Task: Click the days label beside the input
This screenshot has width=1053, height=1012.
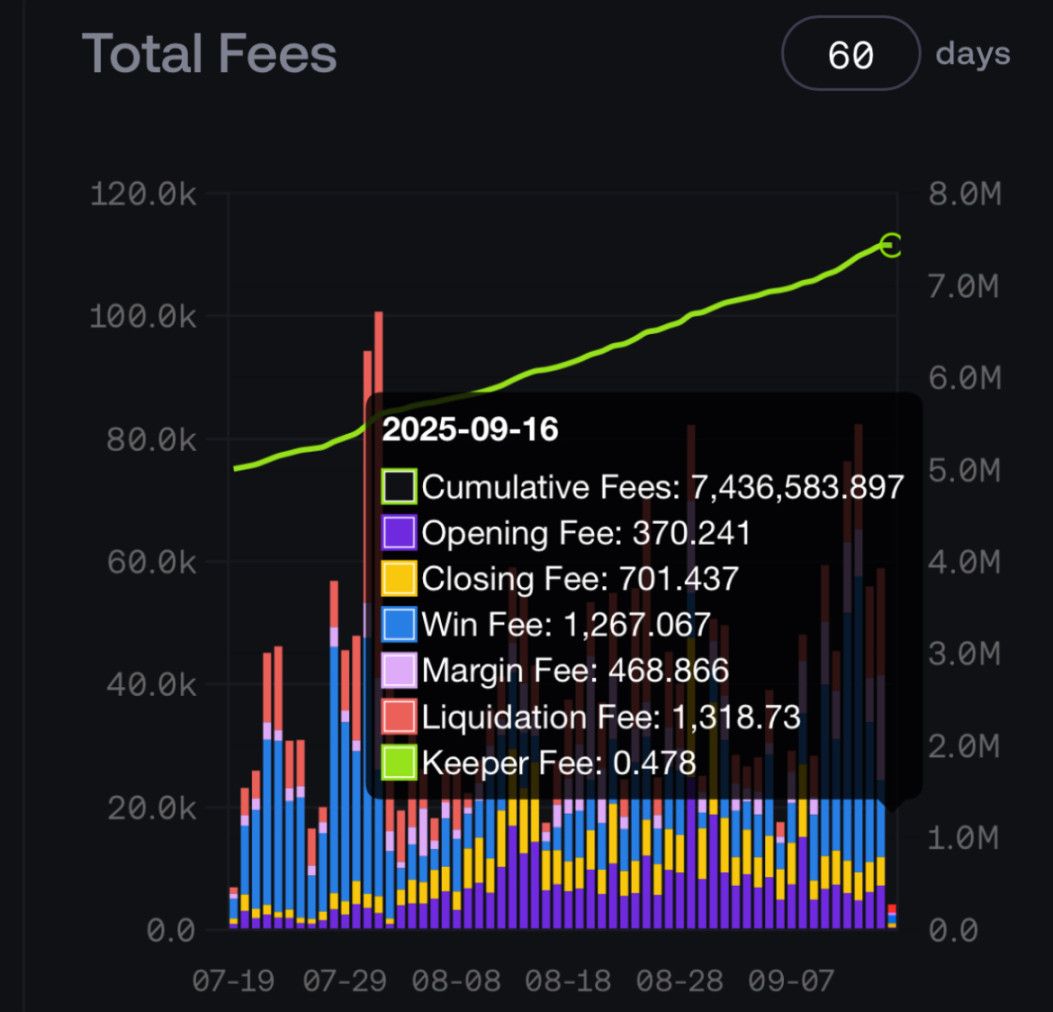Action: coord(972,54)
